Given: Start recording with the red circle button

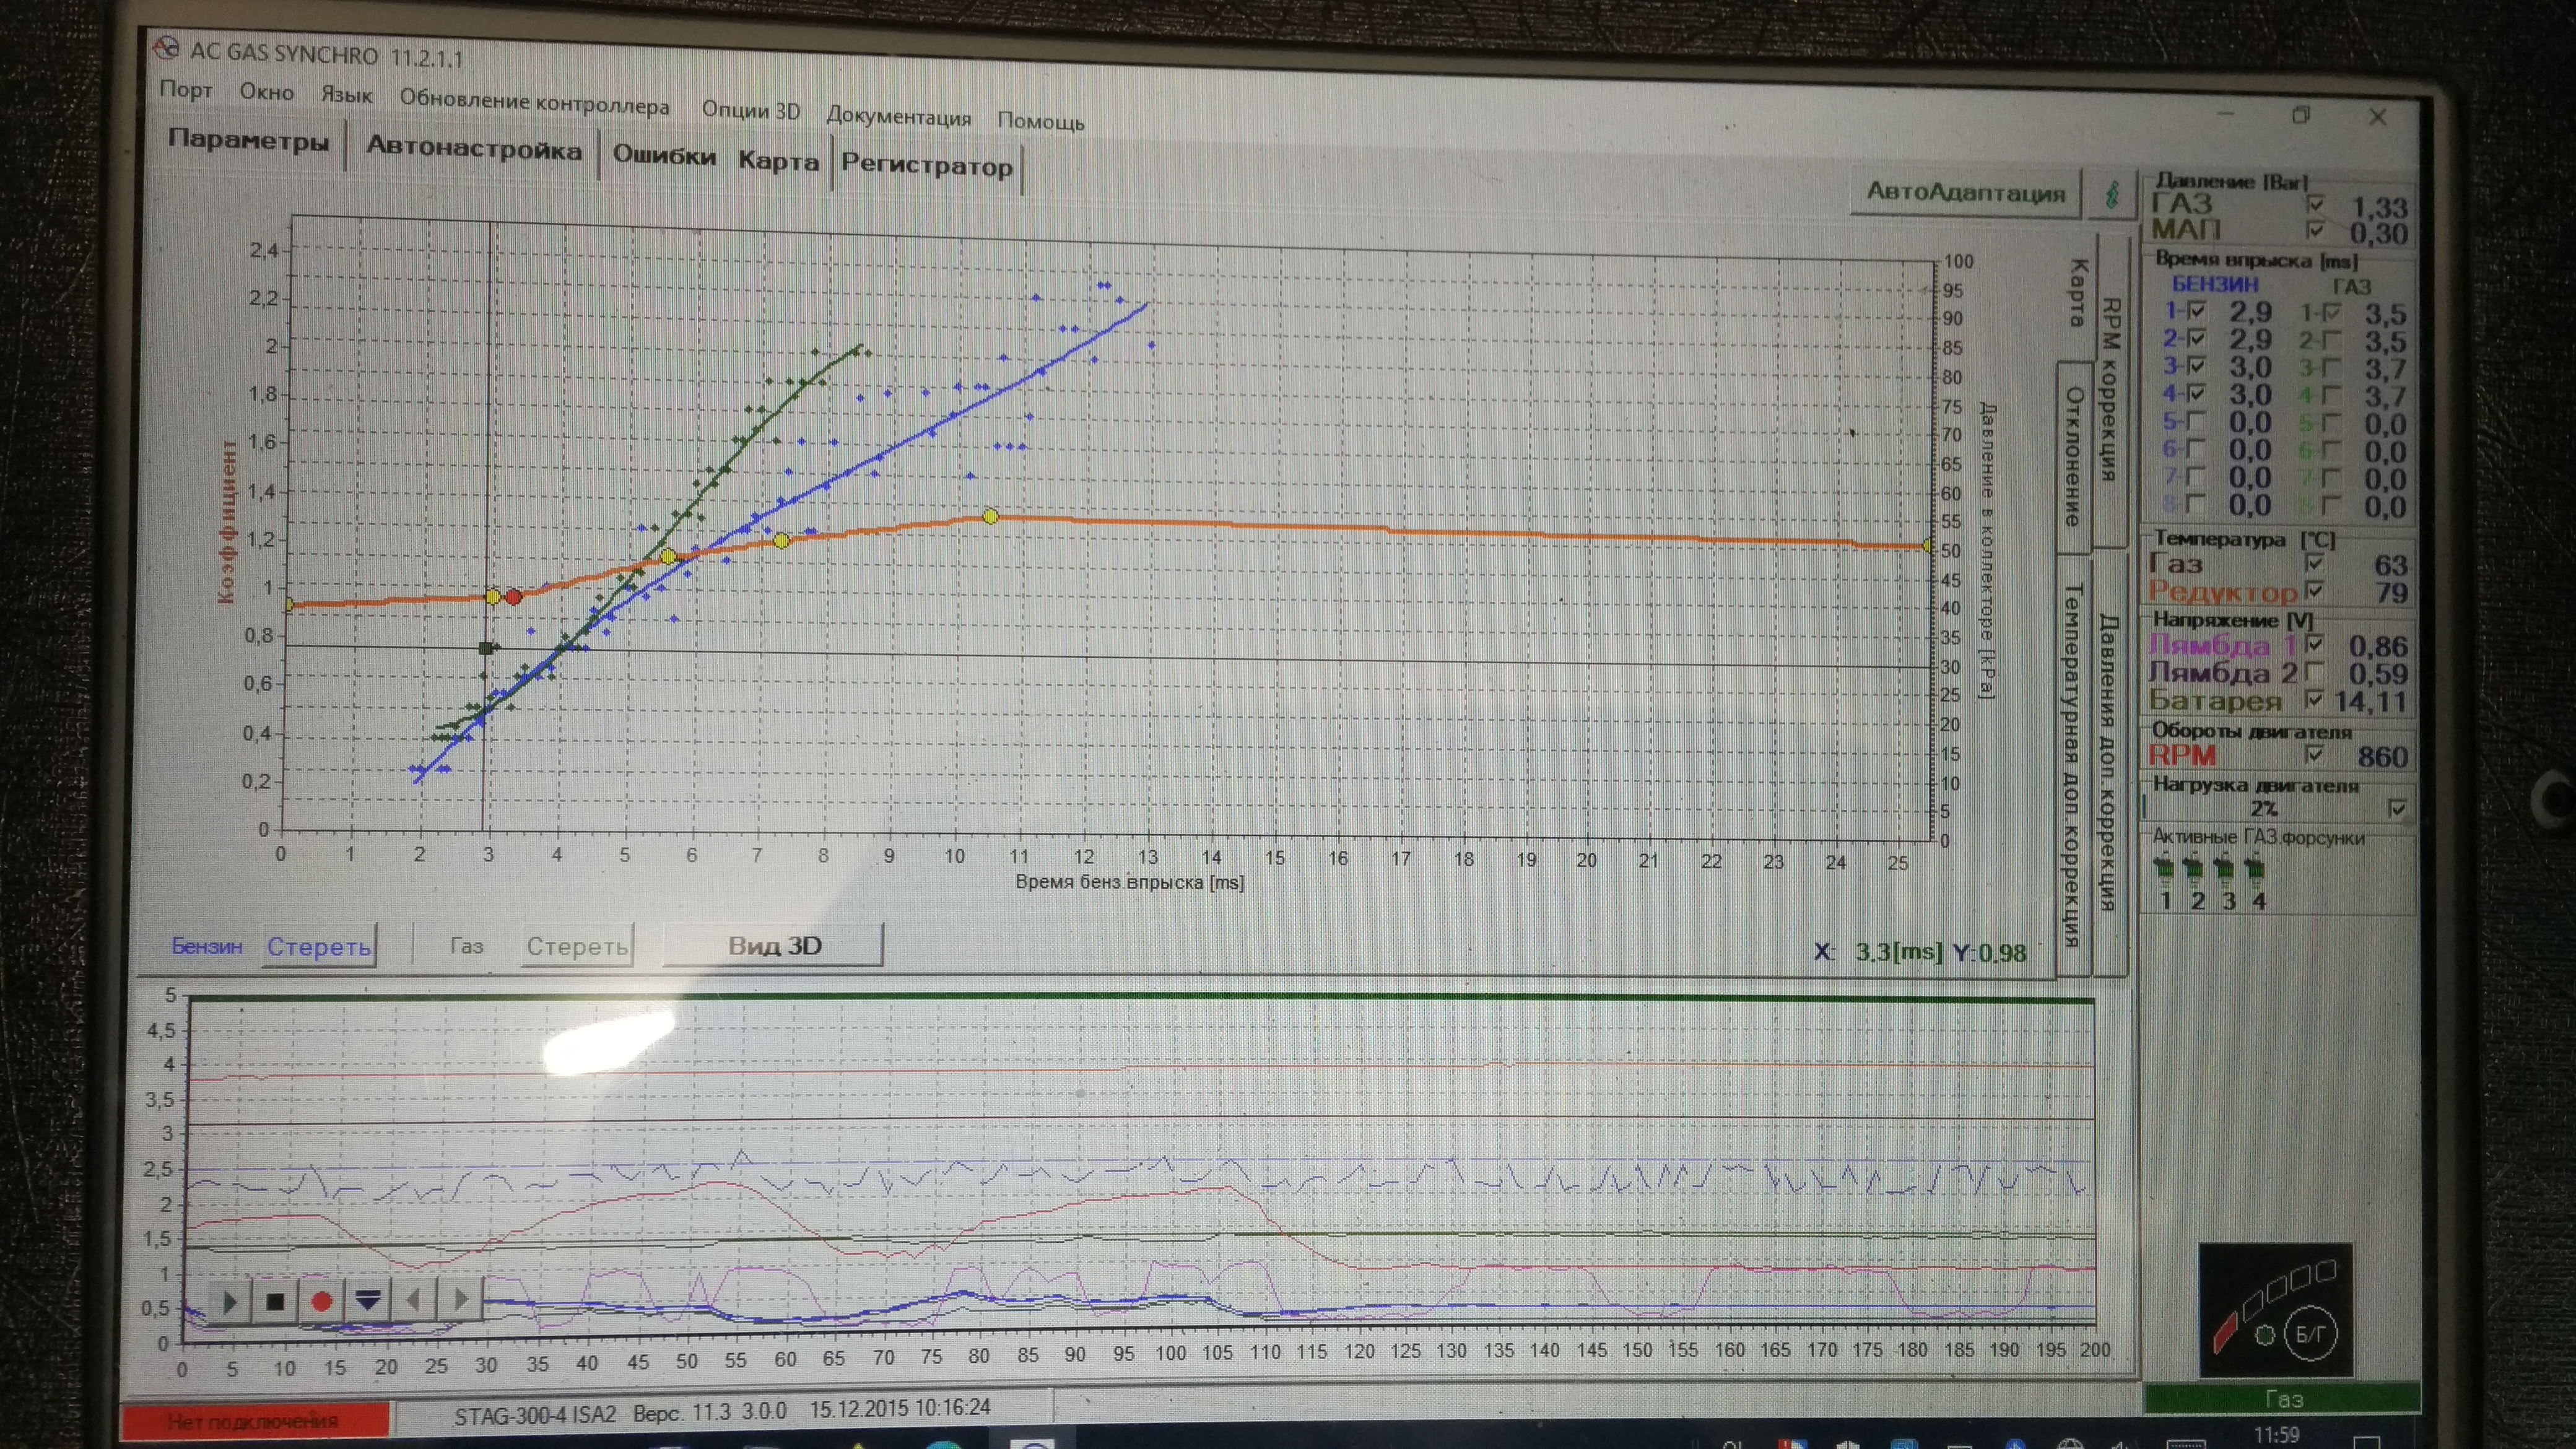Looking at the screenshot, I should [321, 1301].
